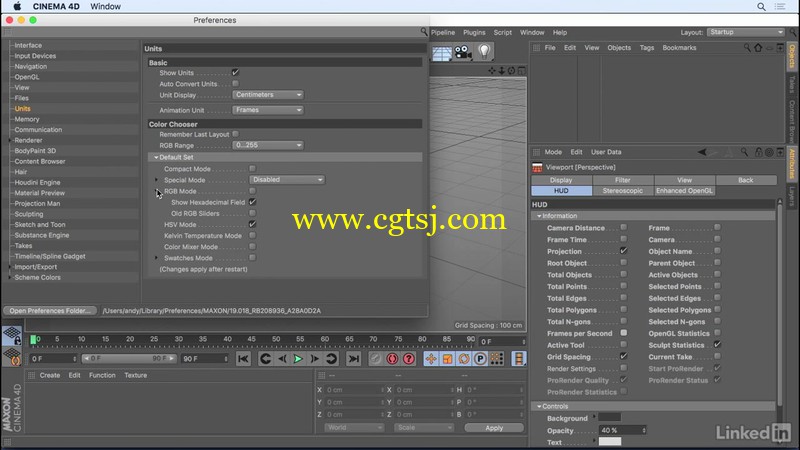800x450 pixels.
Task: Open RGB Range dropdown
Action: (x=268, y=145)
